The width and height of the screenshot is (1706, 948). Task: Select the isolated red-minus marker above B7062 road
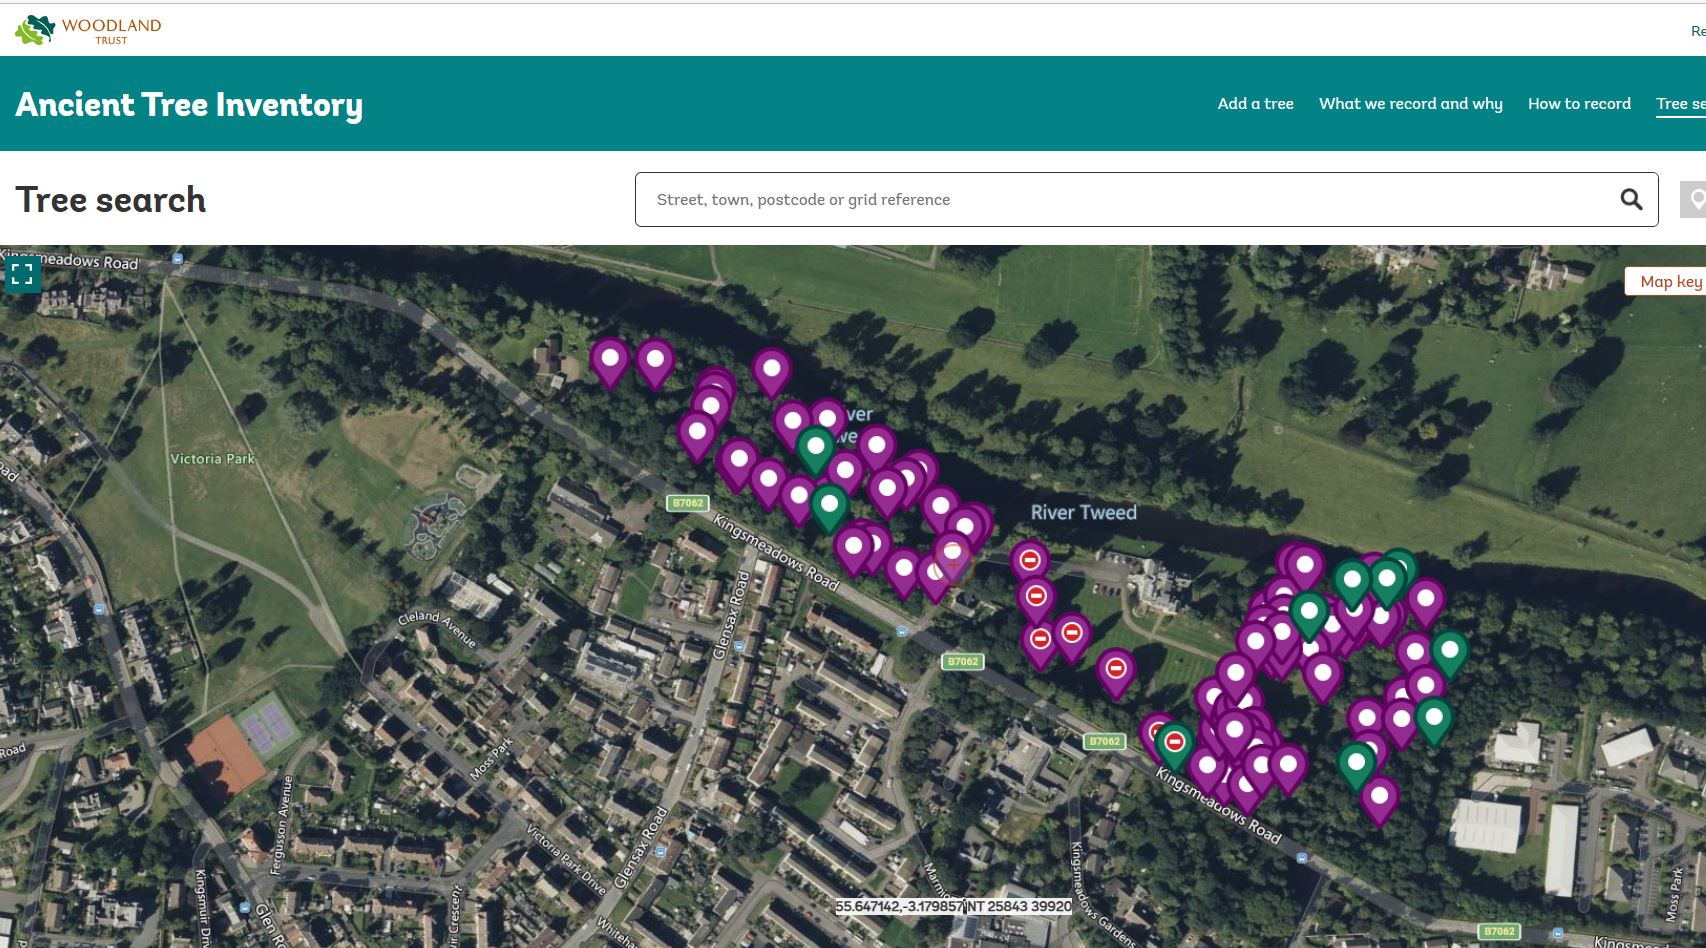click(x=1116, y=669)
